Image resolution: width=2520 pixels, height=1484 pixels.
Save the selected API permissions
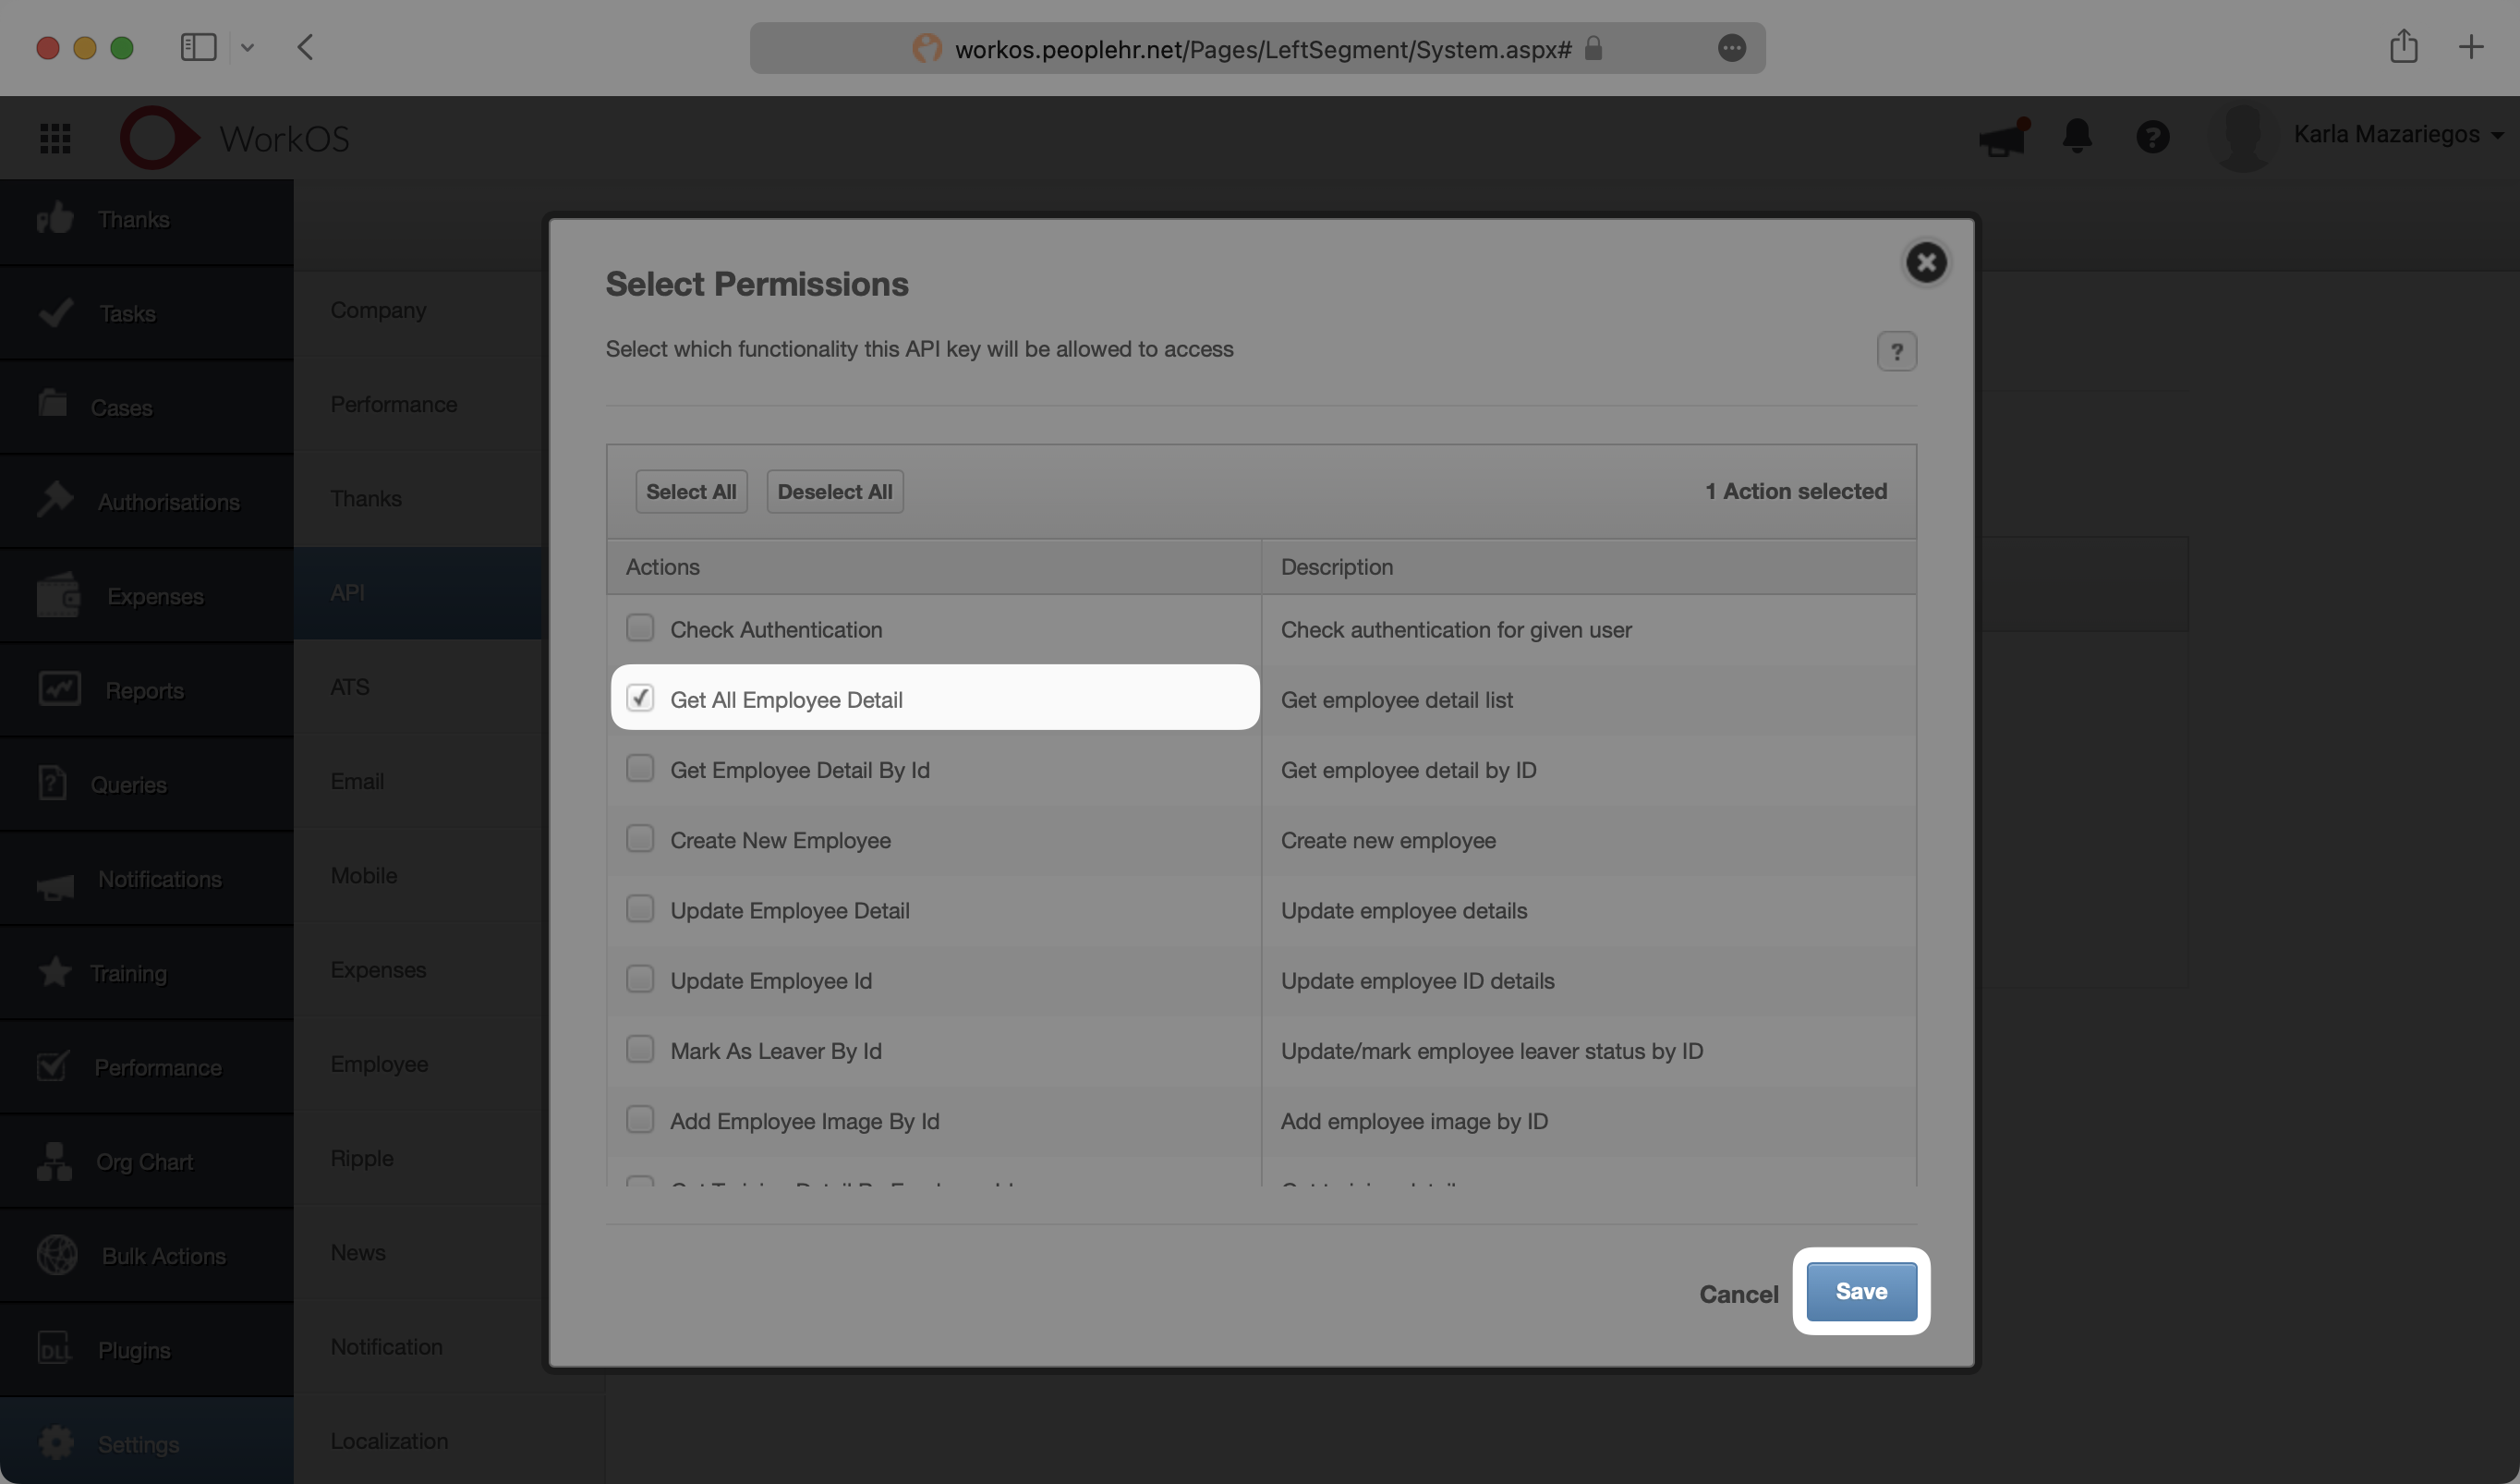pos(1860,1291)
